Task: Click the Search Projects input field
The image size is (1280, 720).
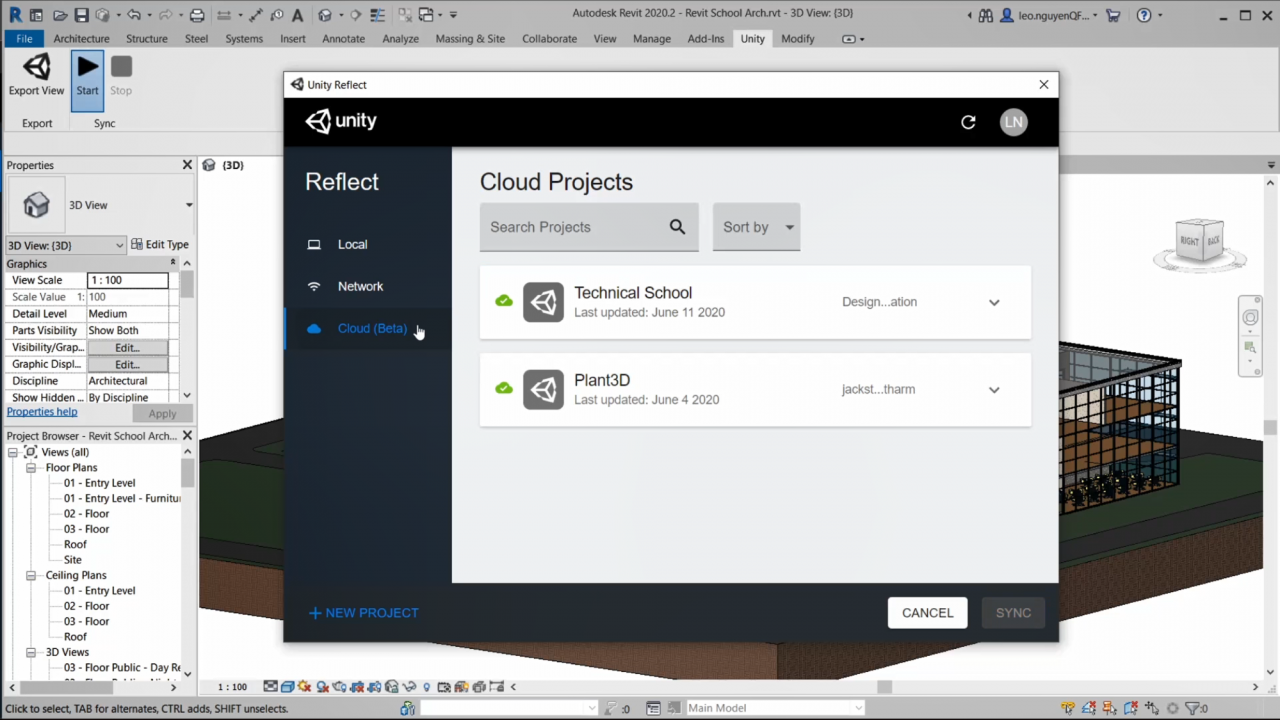Action: (x=589, y=227)
